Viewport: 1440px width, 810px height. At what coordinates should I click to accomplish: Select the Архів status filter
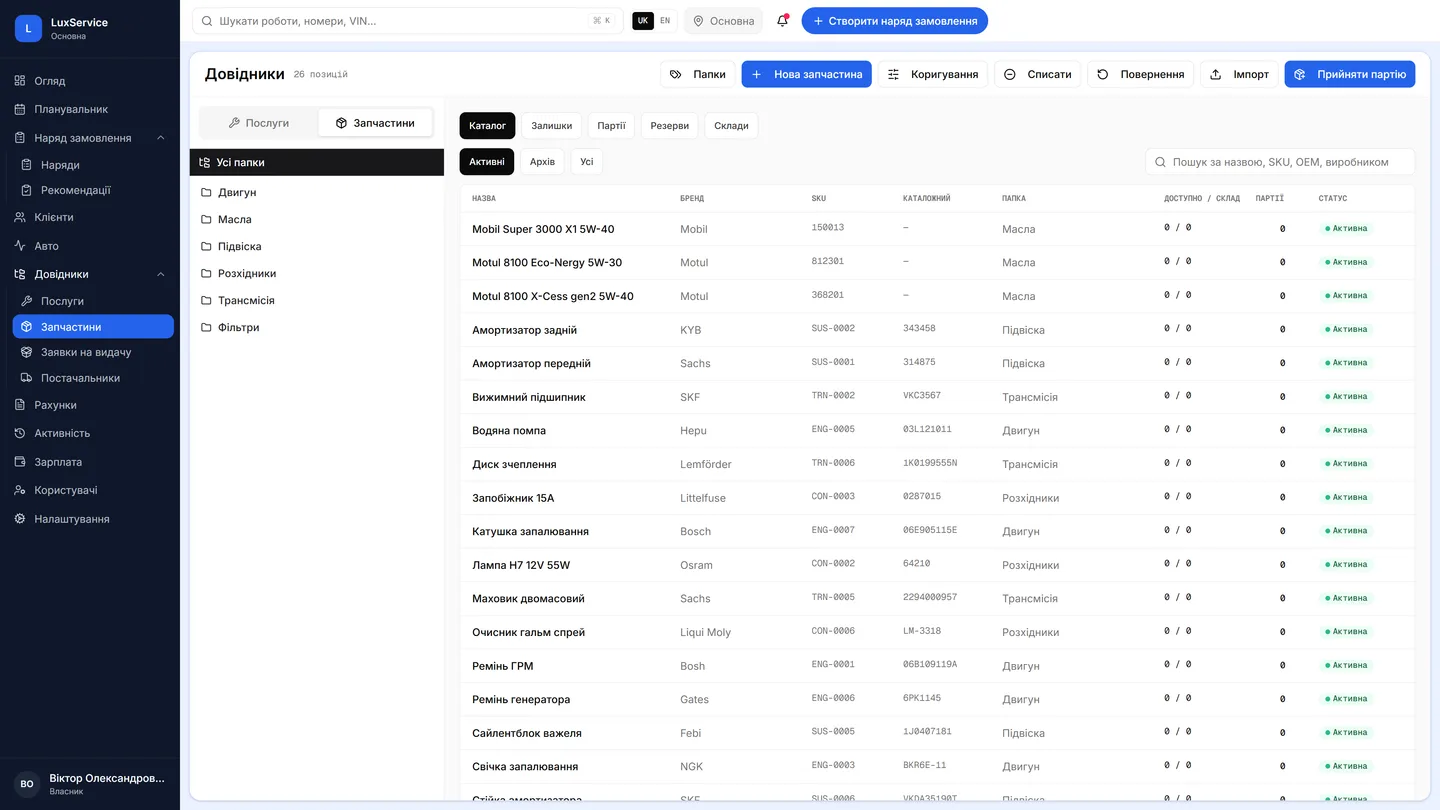coord(542,162)
